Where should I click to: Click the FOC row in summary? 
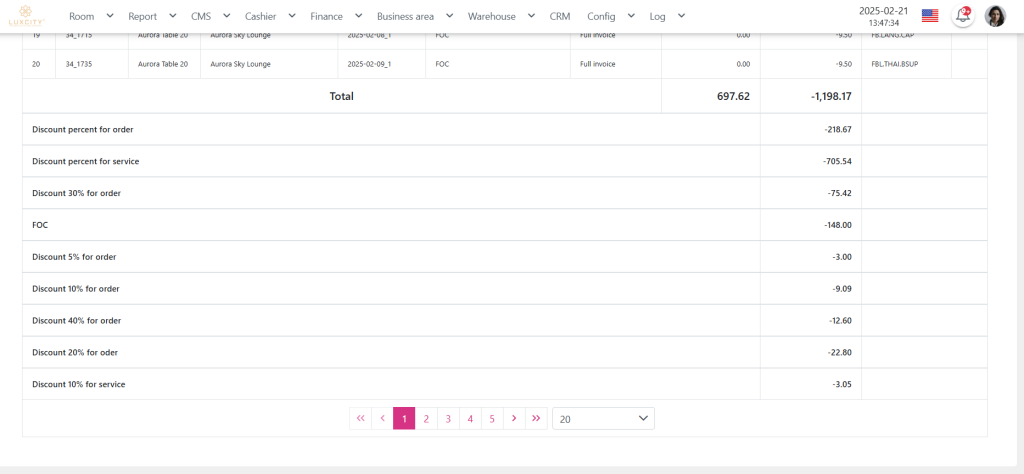[x=40, y=225]
